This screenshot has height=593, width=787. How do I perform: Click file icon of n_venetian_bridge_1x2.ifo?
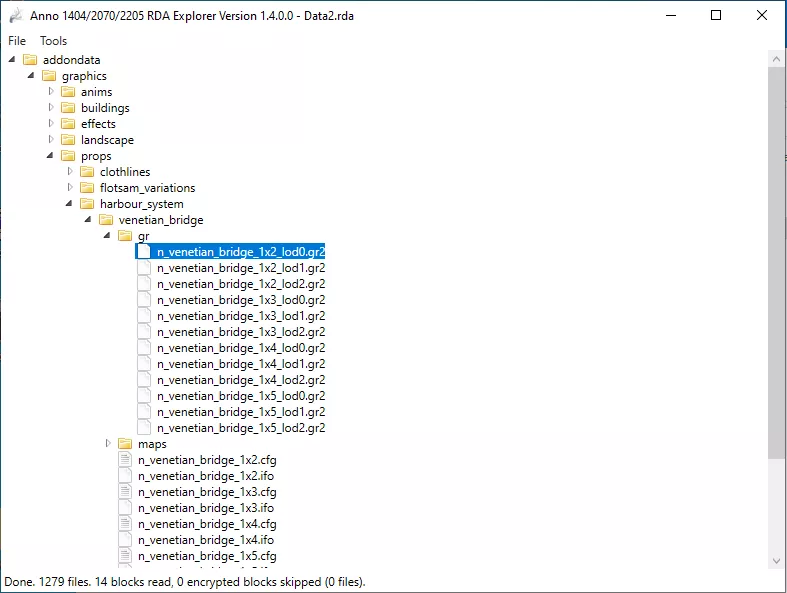point(125,476)
